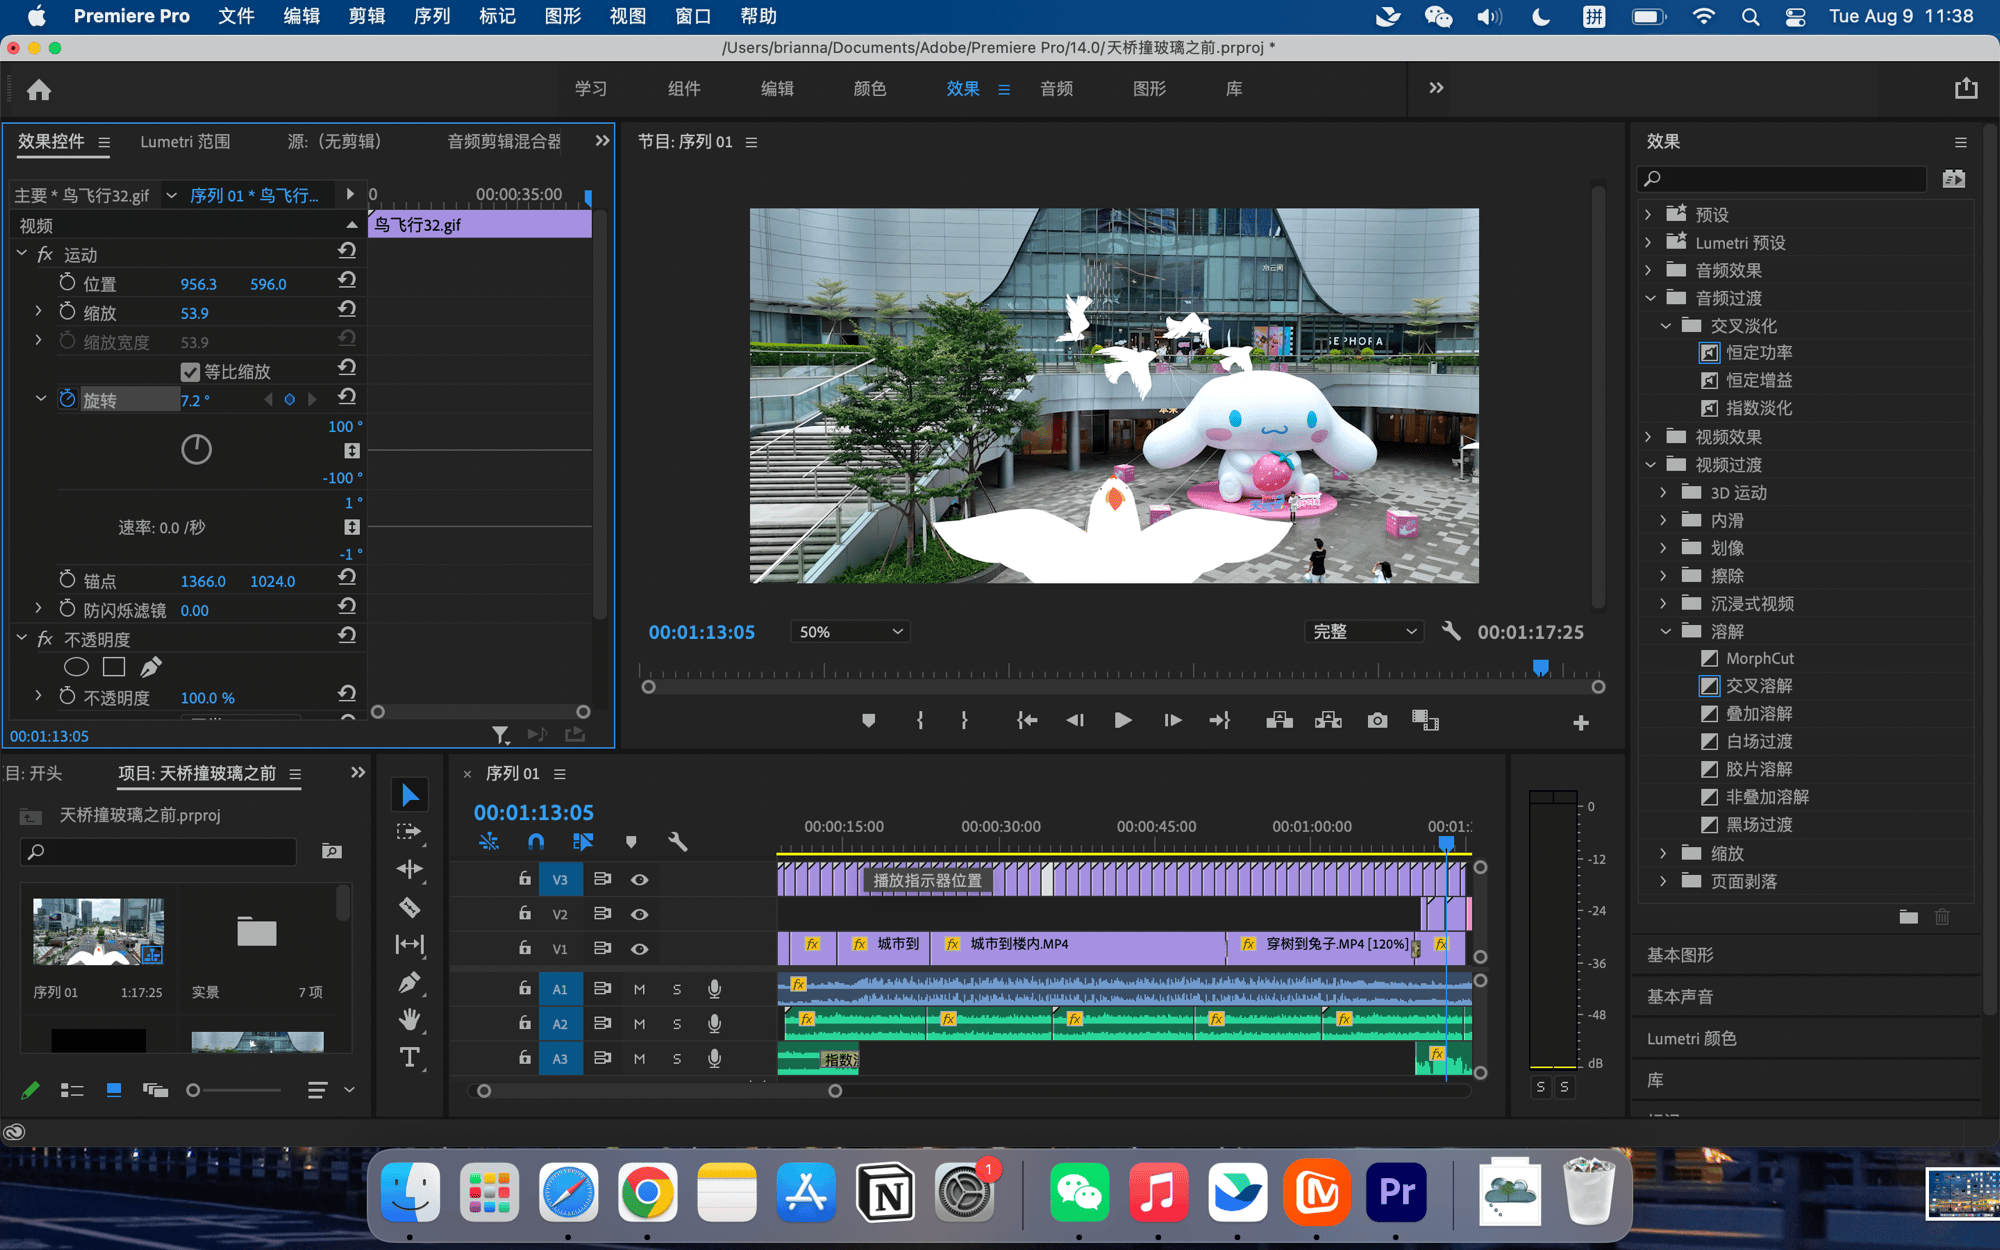Click the quick export share icon
Screen dimensions: 2000x1250
pos(1966,89)
